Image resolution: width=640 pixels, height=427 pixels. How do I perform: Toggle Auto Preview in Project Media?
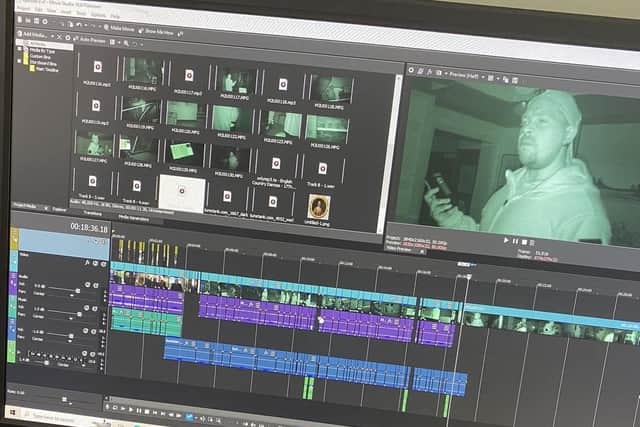click(x=89, y=40)
